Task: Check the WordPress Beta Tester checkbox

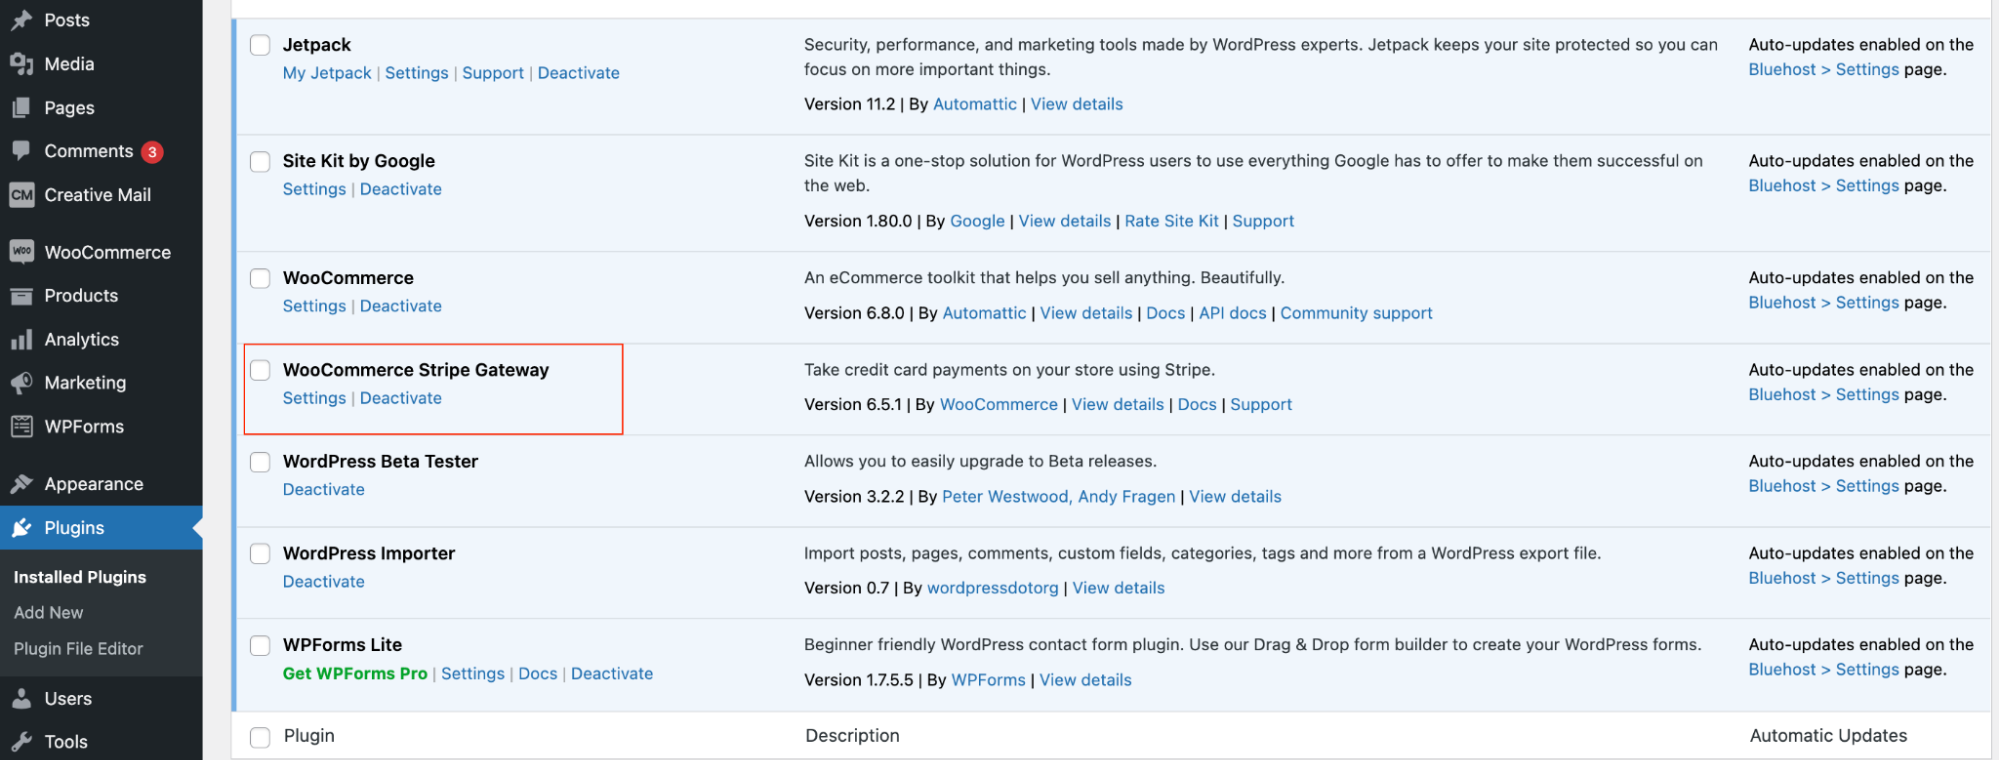Action: [260, 462]
